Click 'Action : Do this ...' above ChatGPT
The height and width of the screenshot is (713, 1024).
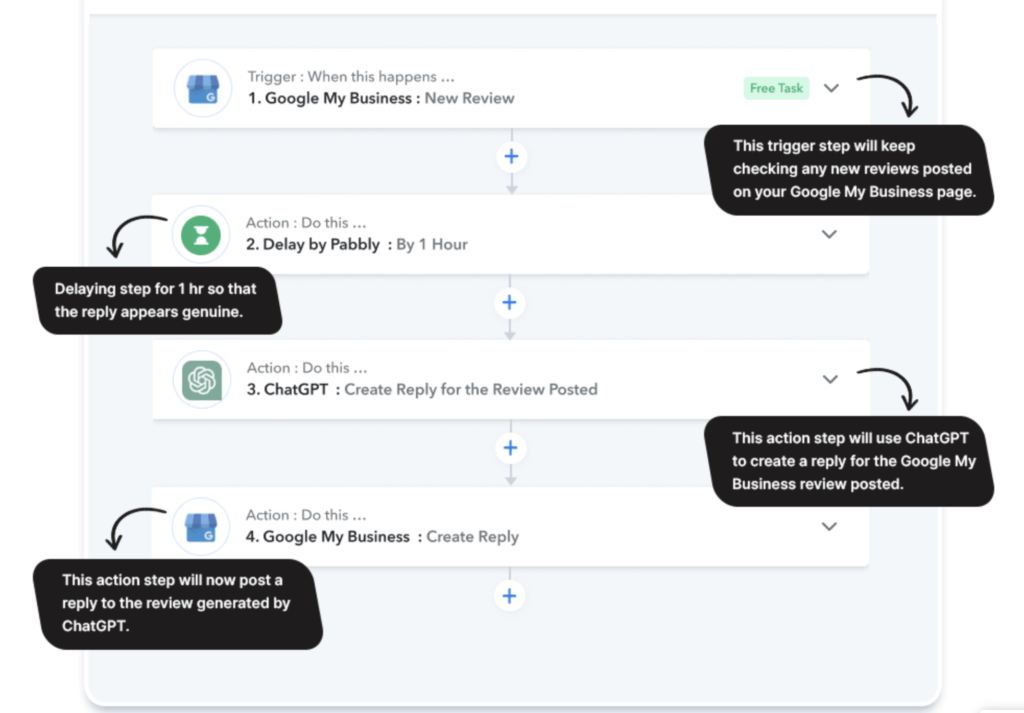coord(307,368)
